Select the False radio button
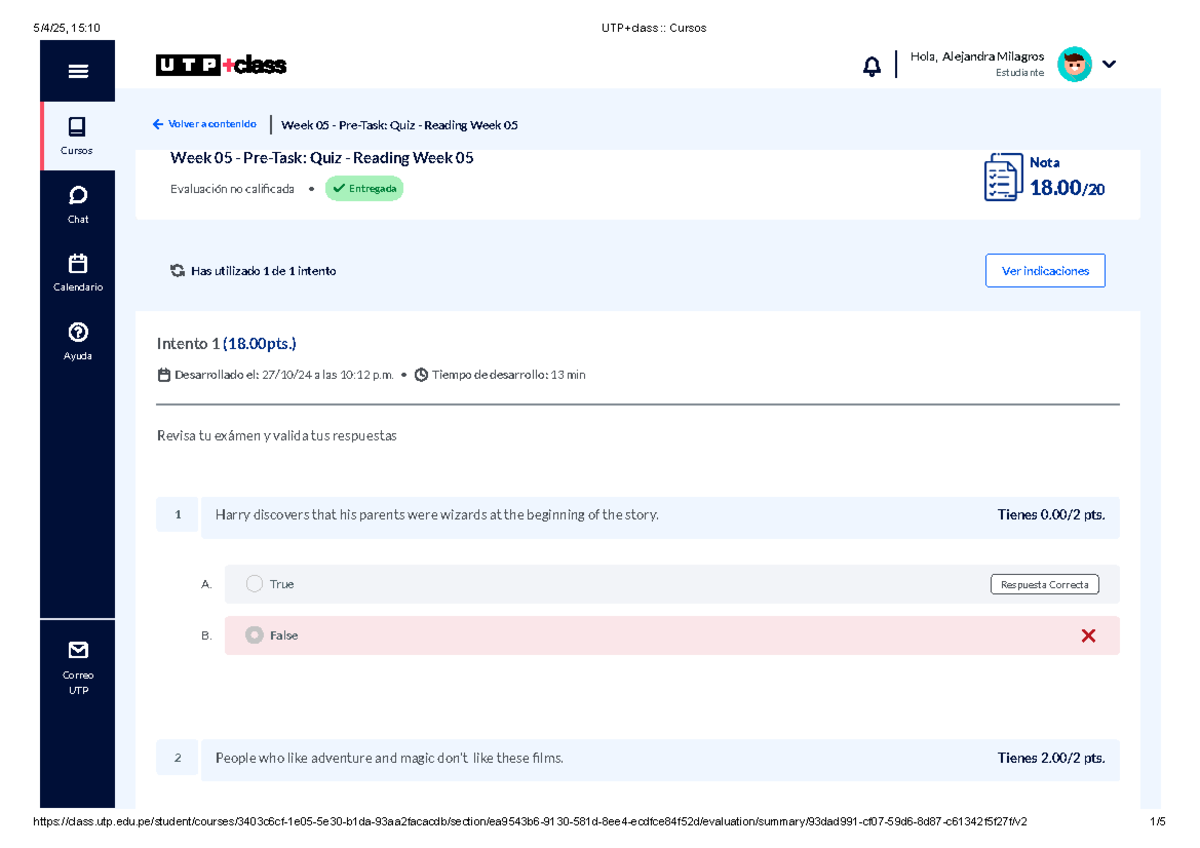This screenshot has height=848, width=1200. click(x=254, y=635)
